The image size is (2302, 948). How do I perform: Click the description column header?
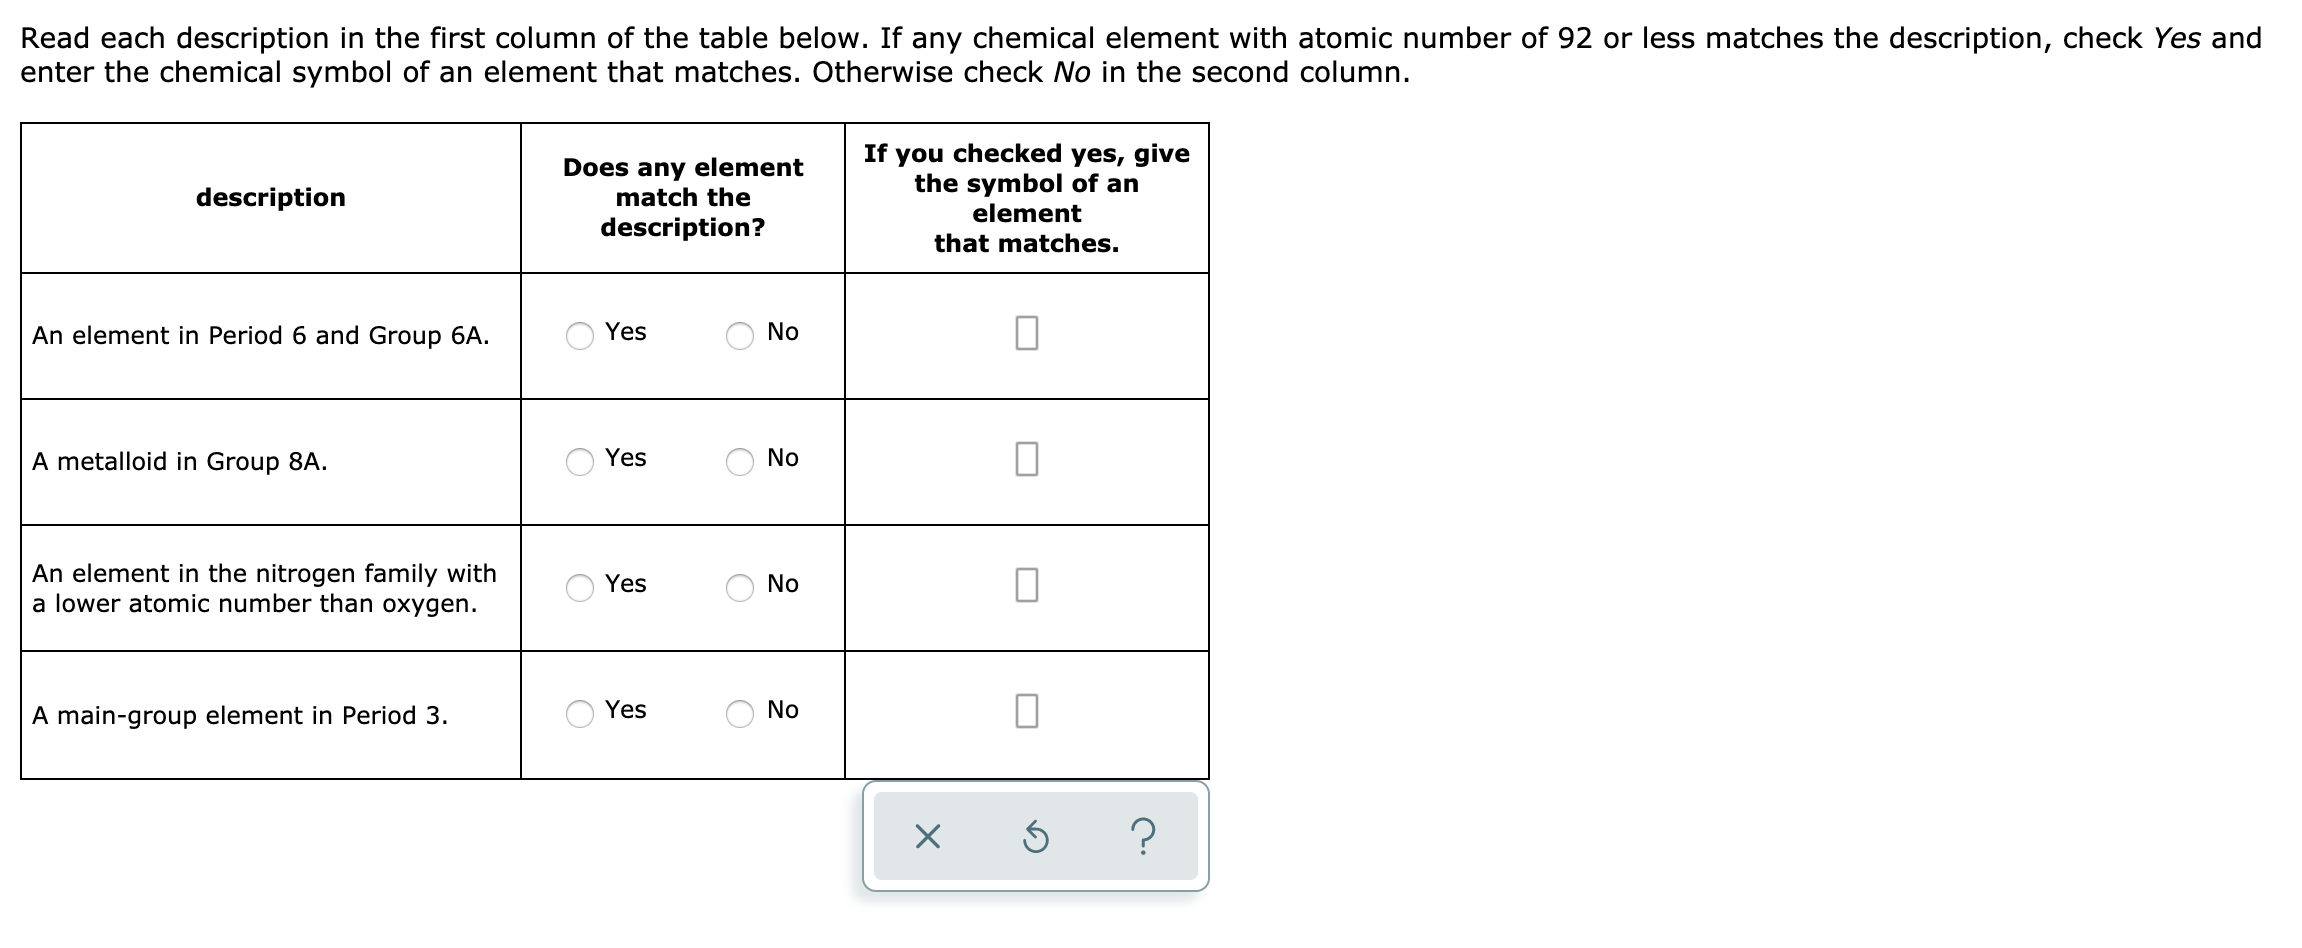pyautogui.click(x=272, y=197)
